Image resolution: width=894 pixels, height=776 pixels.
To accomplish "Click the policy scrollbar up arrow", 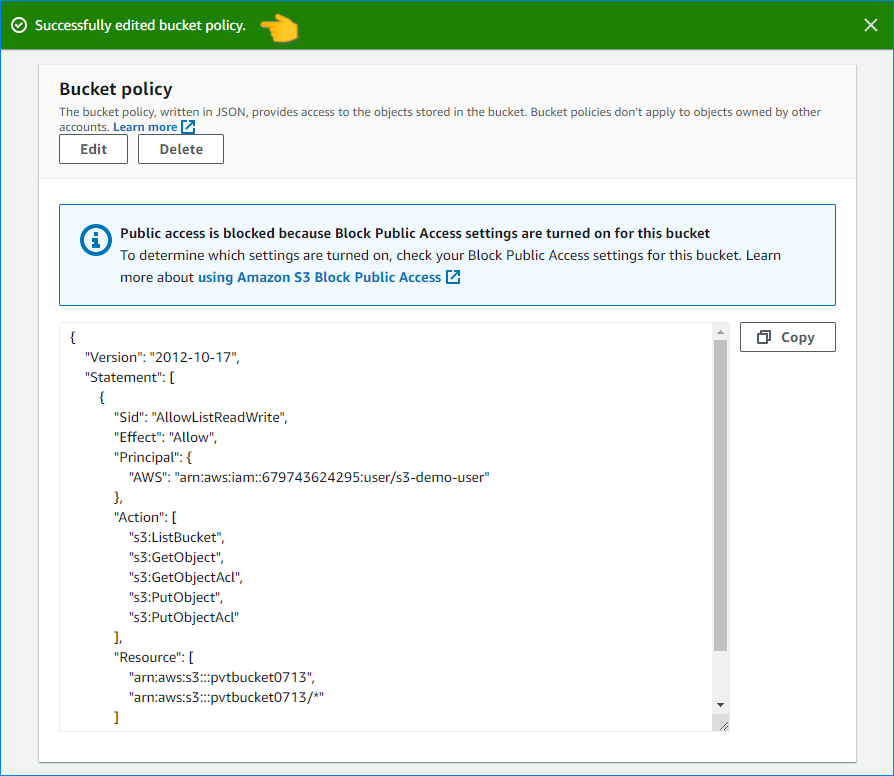I will coord(720,332).
